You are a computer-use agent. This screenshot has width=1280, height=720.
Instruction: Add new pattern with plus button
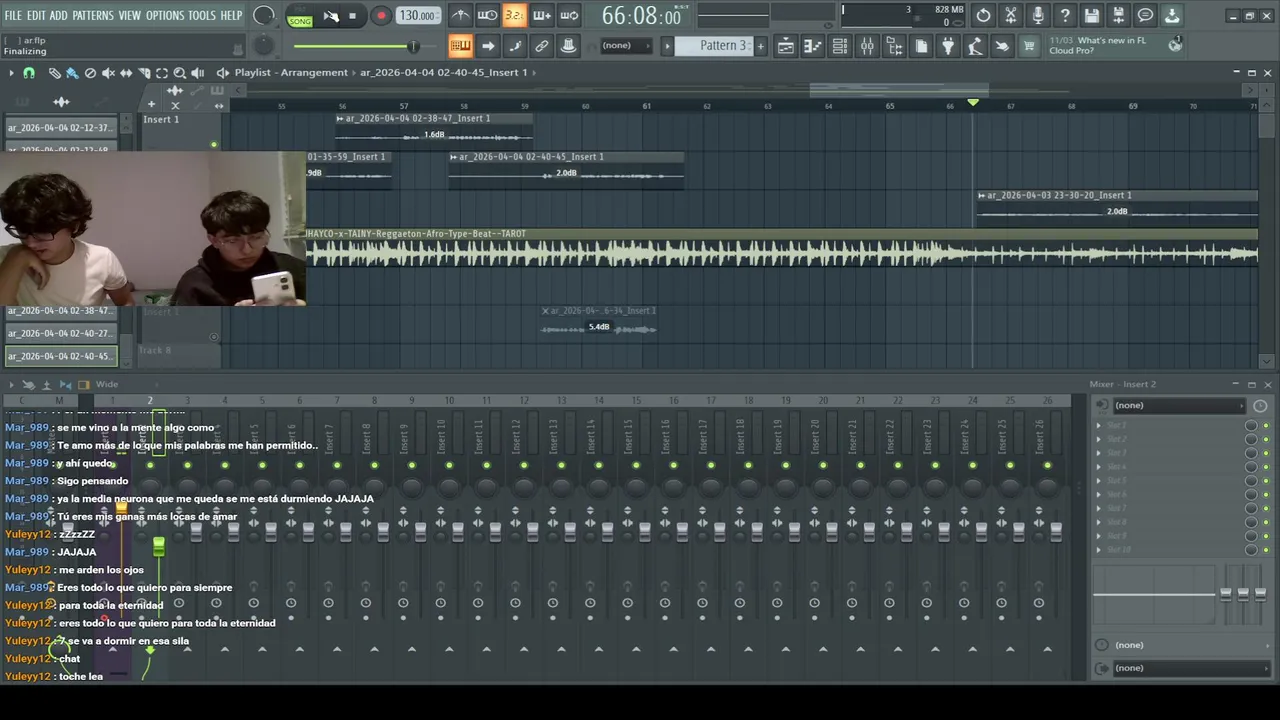(x=760, y=46)
